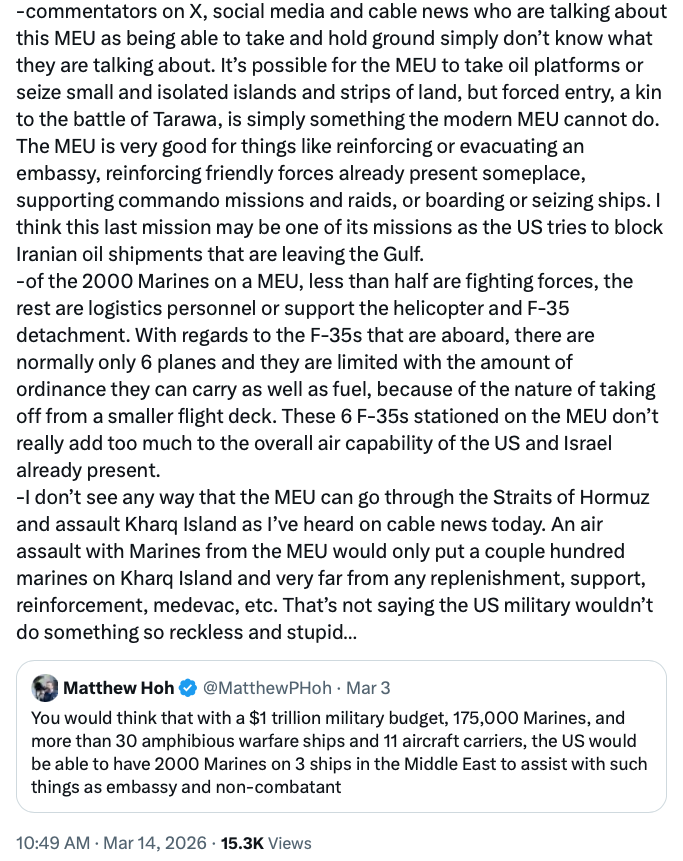Click the blue verified badge

[x=189, y=688]
